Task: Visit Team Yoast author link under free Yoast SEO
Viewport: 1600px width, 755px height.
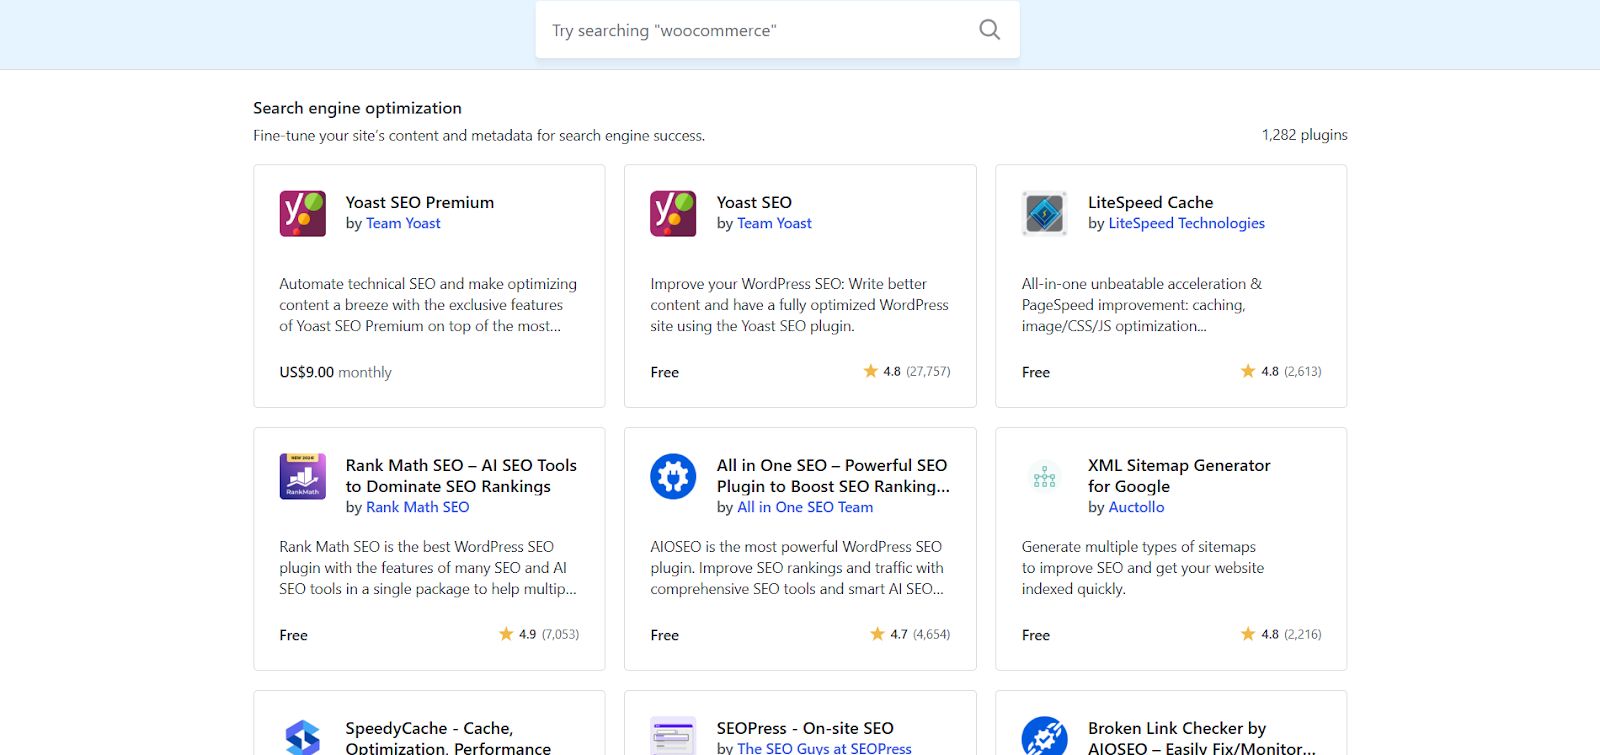Action: (x=774, y=223)
